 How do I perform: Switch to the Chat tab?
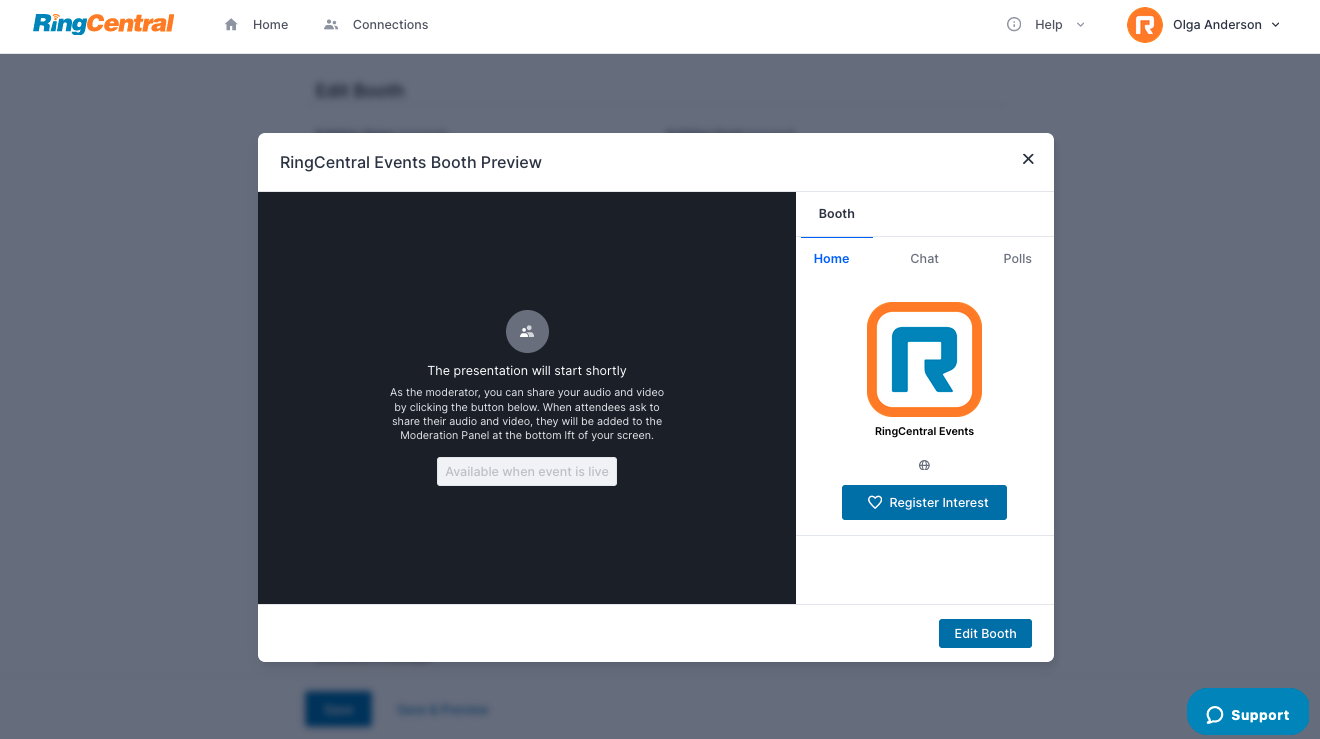pyautogui.click(x=924, y=259)
